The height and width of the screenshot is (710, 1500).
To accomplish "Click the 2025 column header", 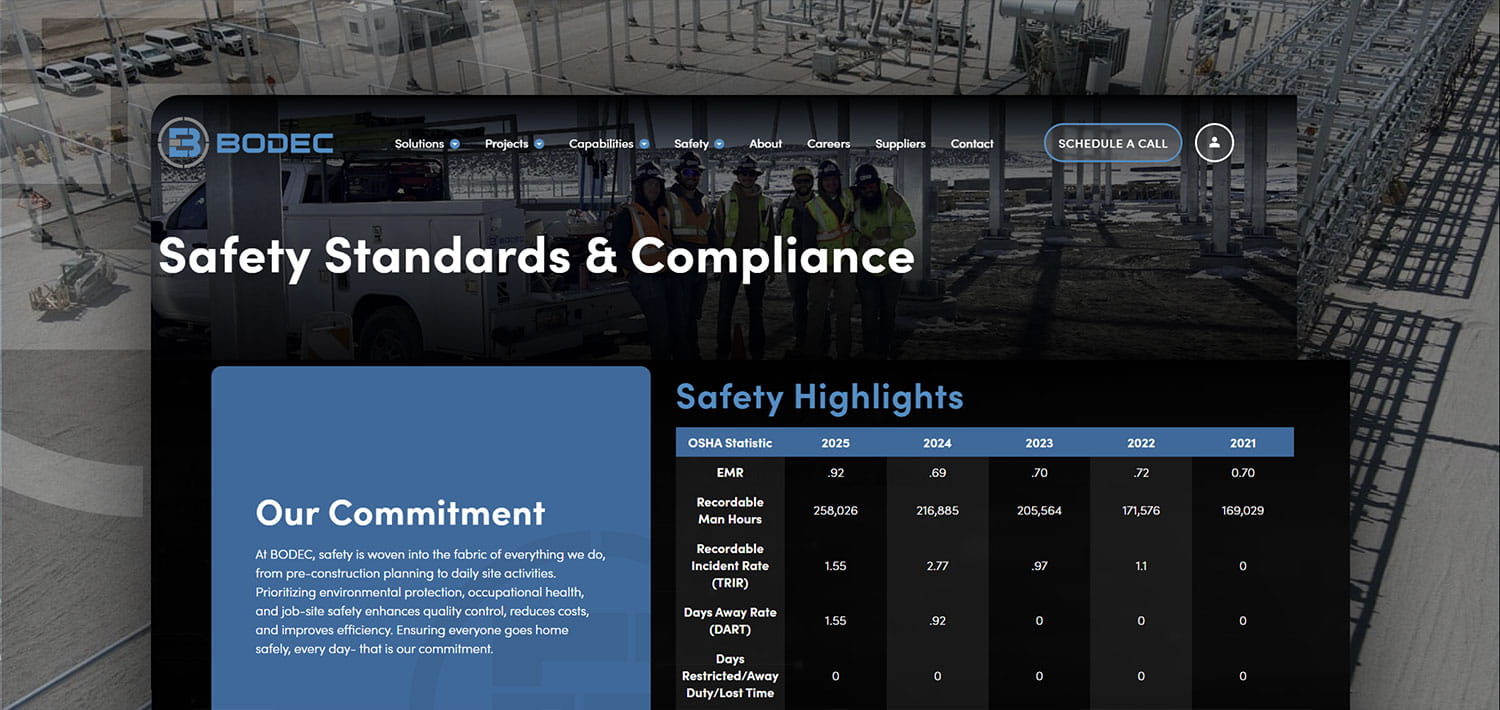I will tap(835, 443).
